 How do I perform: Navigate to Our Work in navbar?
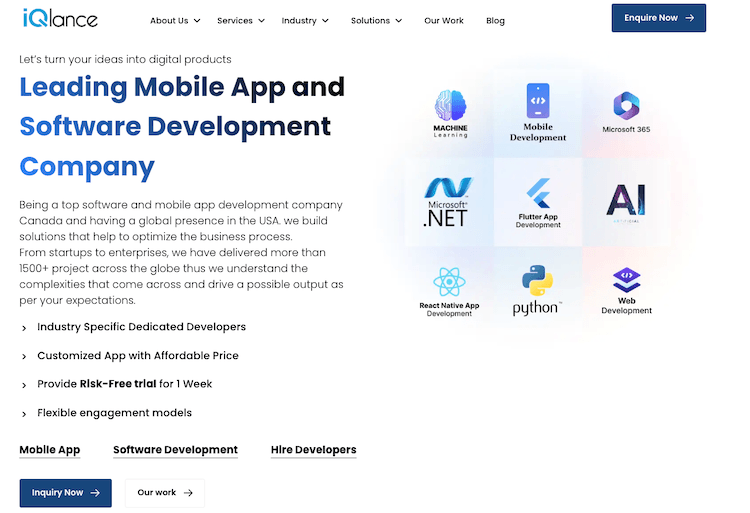pyautogui.click(x=444, y=20)
